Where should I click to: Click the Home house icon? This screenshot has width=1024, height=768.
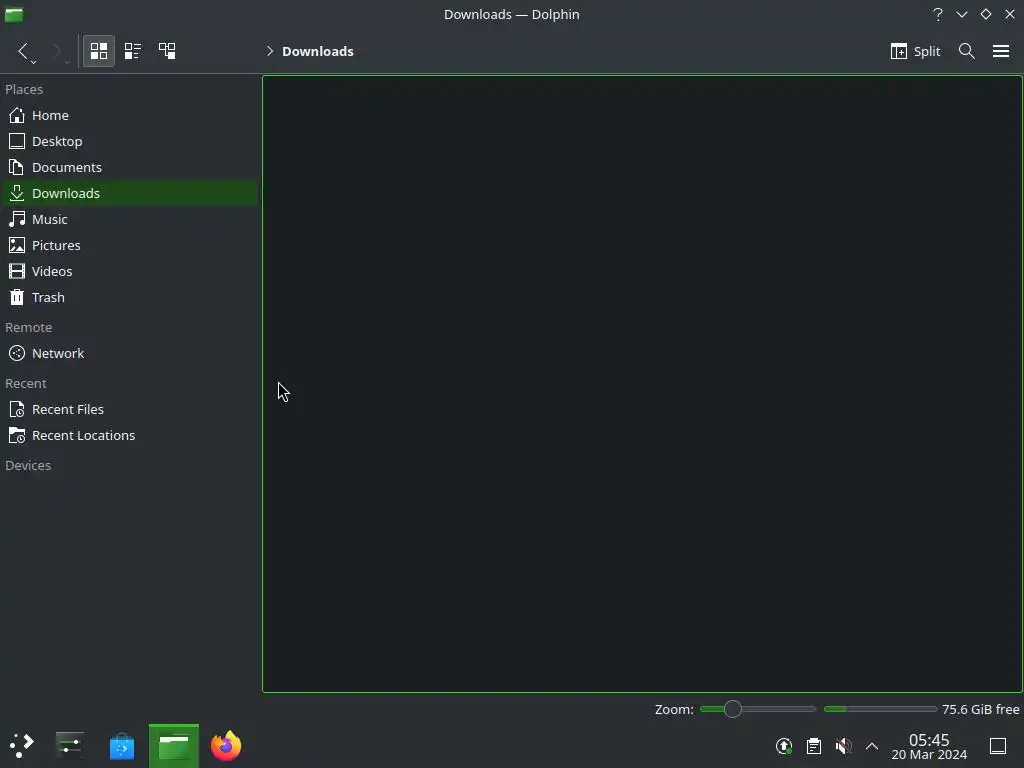pos(17,116)
